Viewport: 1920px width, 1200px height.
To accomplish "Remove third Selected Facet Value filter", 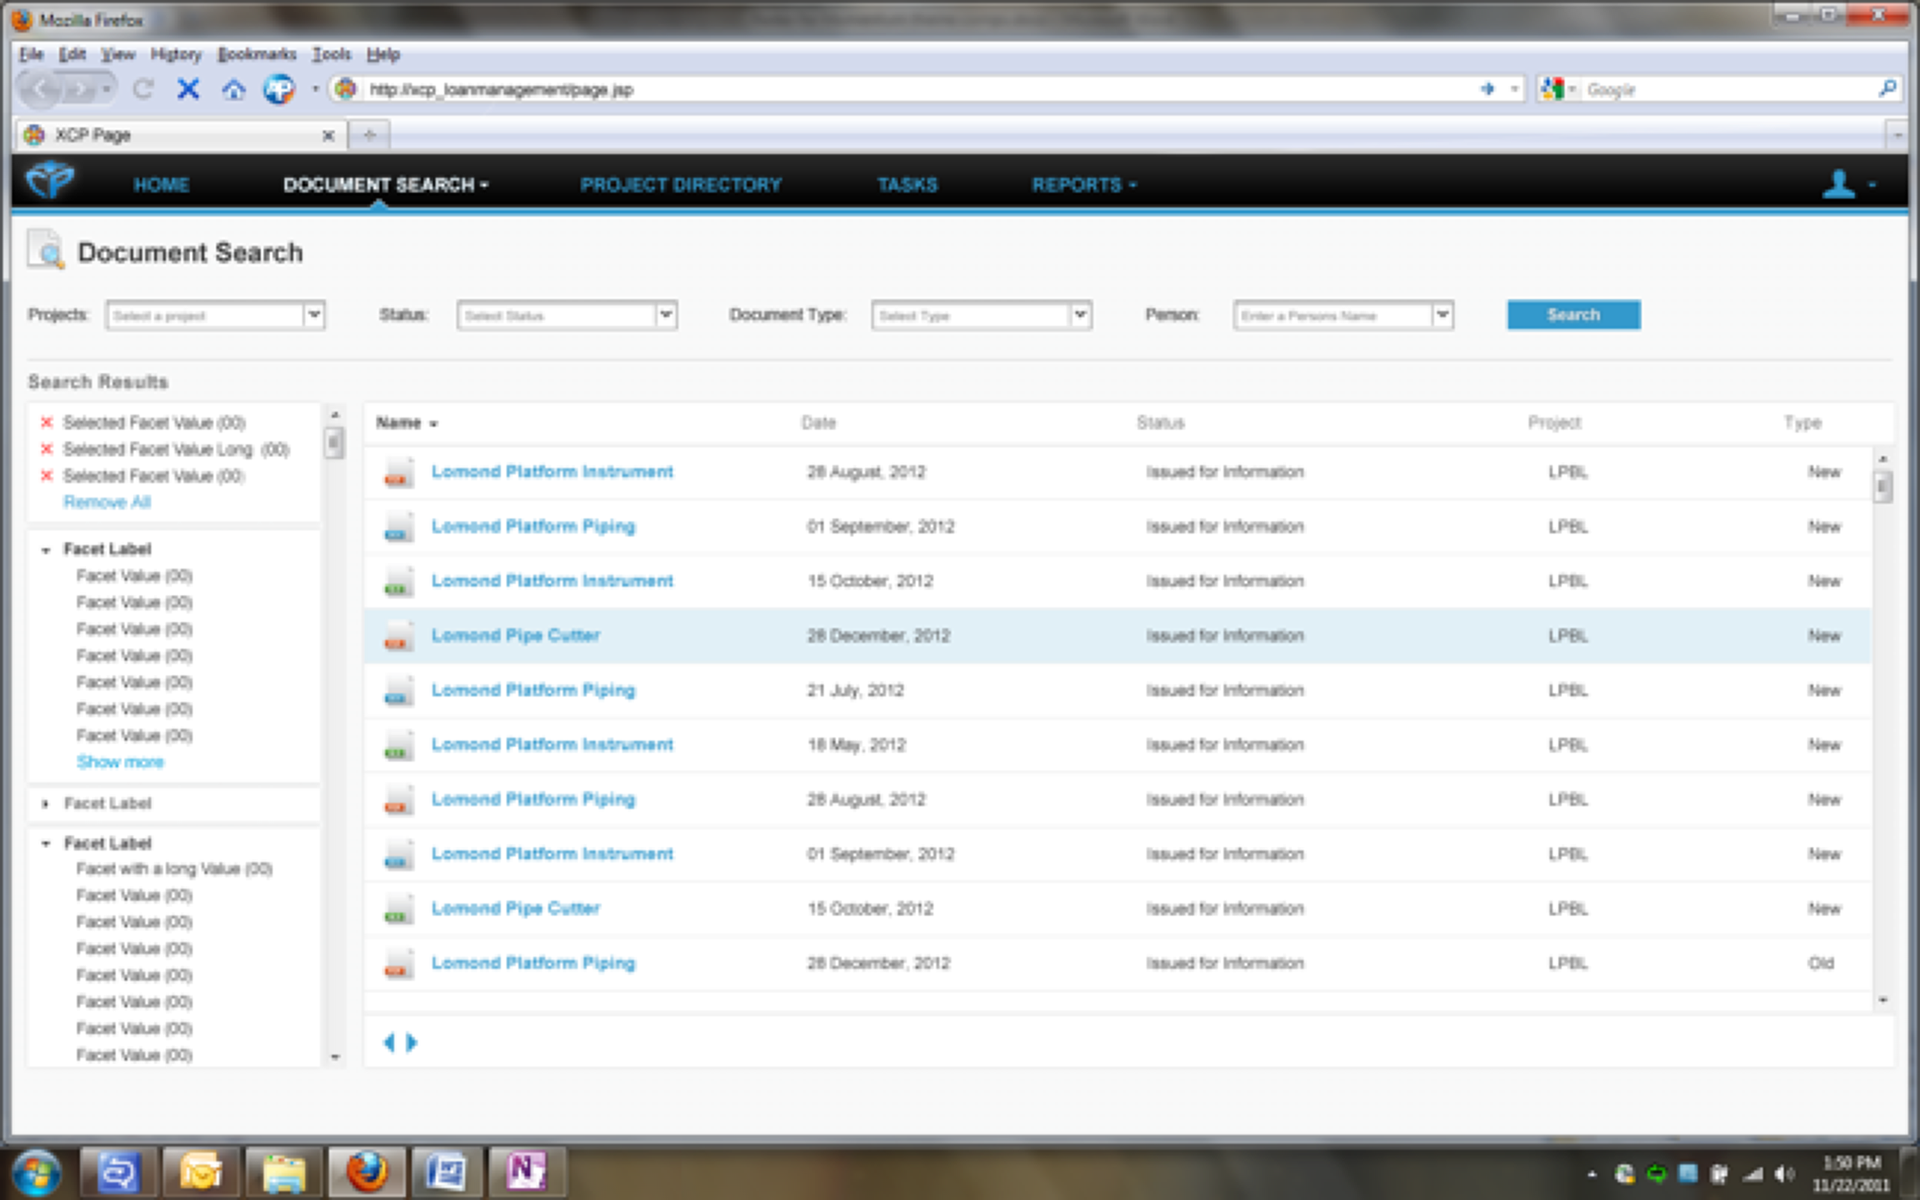I will [46, 476].
